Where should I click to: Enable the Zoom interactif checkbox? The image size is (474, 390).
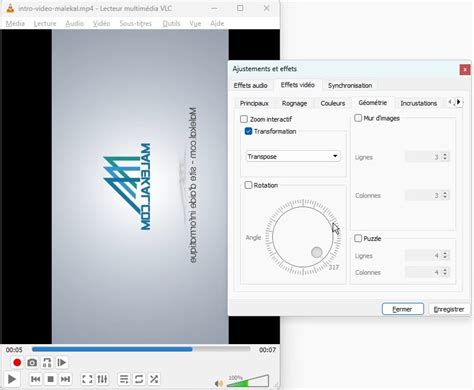point(244,119)
